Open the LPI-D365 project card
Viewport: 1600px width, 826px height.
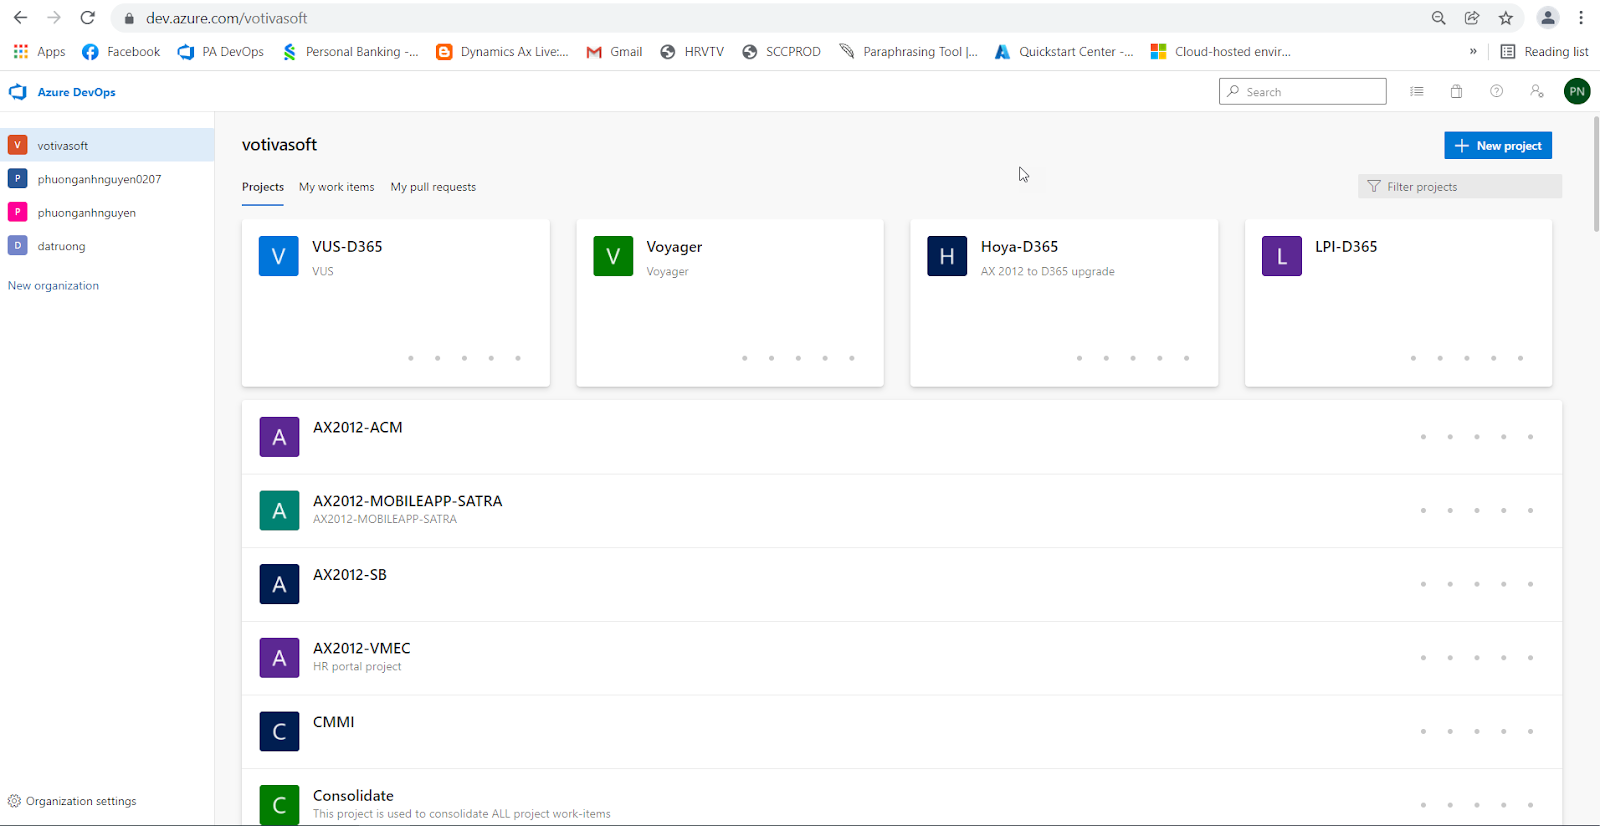tap(1398, 303)
